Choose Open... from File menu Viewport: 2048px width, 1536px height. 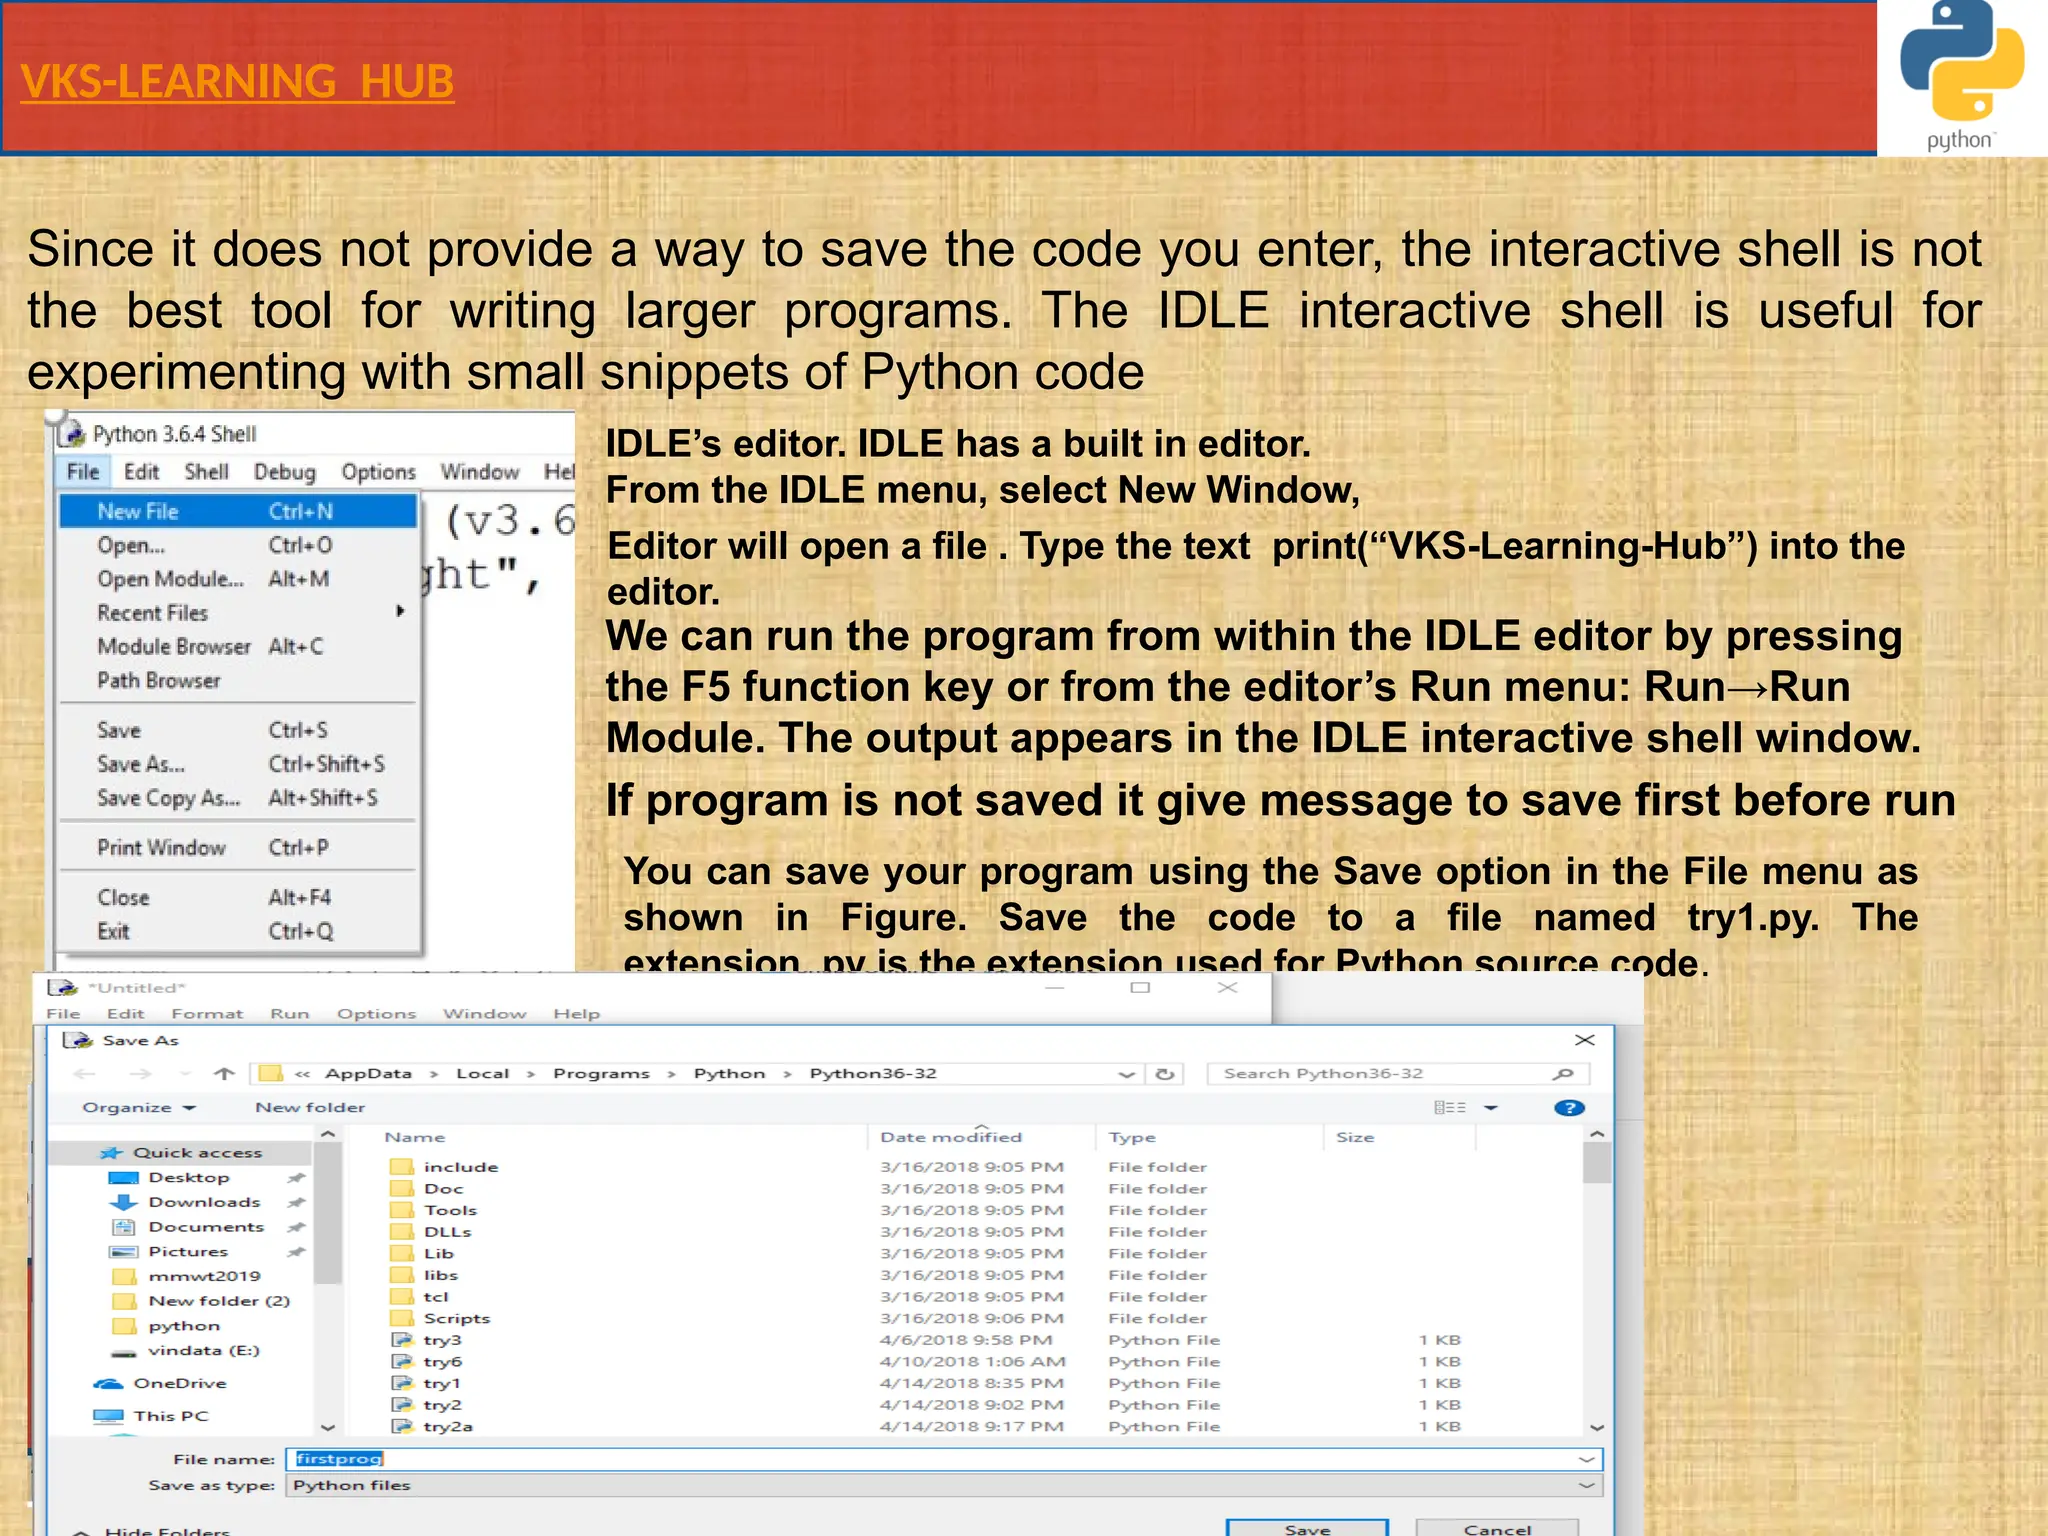tap(238, 545)
